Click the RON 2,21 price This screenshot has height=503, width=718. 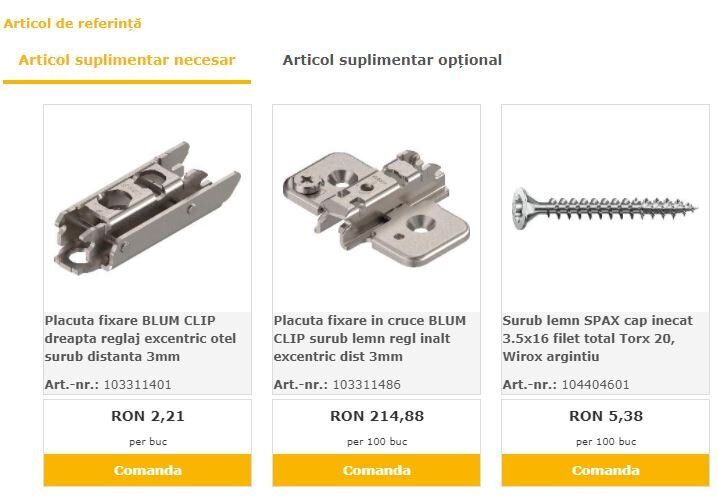tap(147, 417)
